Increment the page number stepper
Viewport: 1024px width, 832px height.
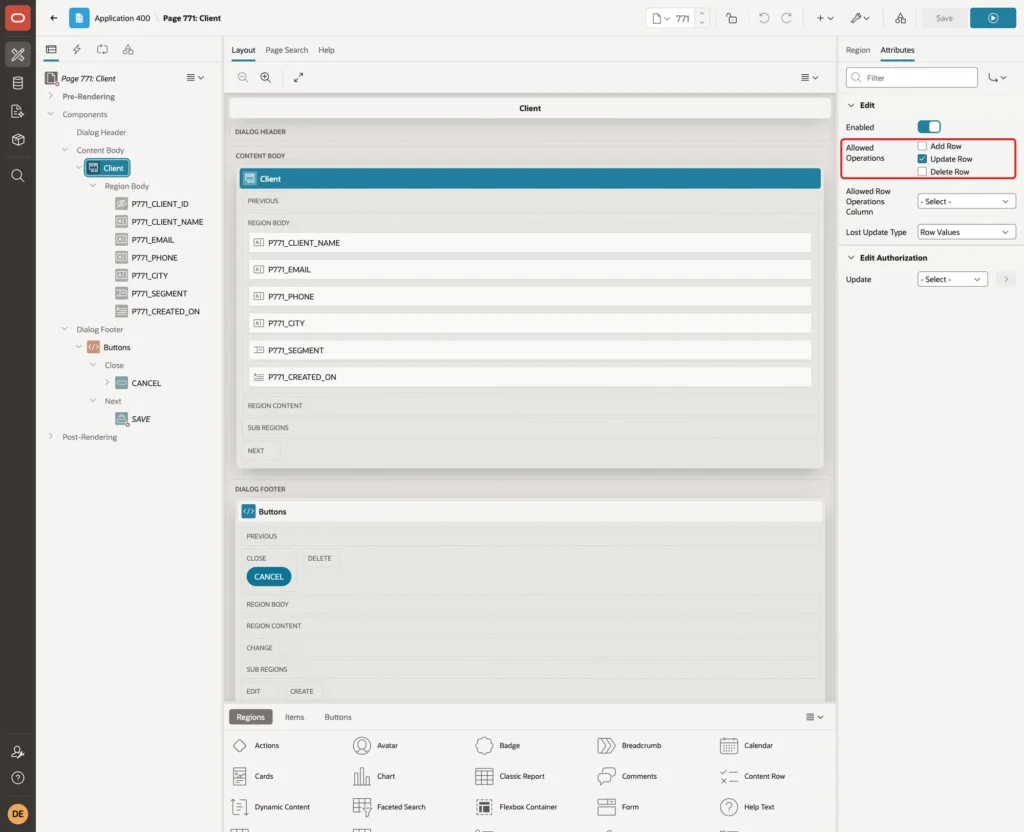pos(702,14)
